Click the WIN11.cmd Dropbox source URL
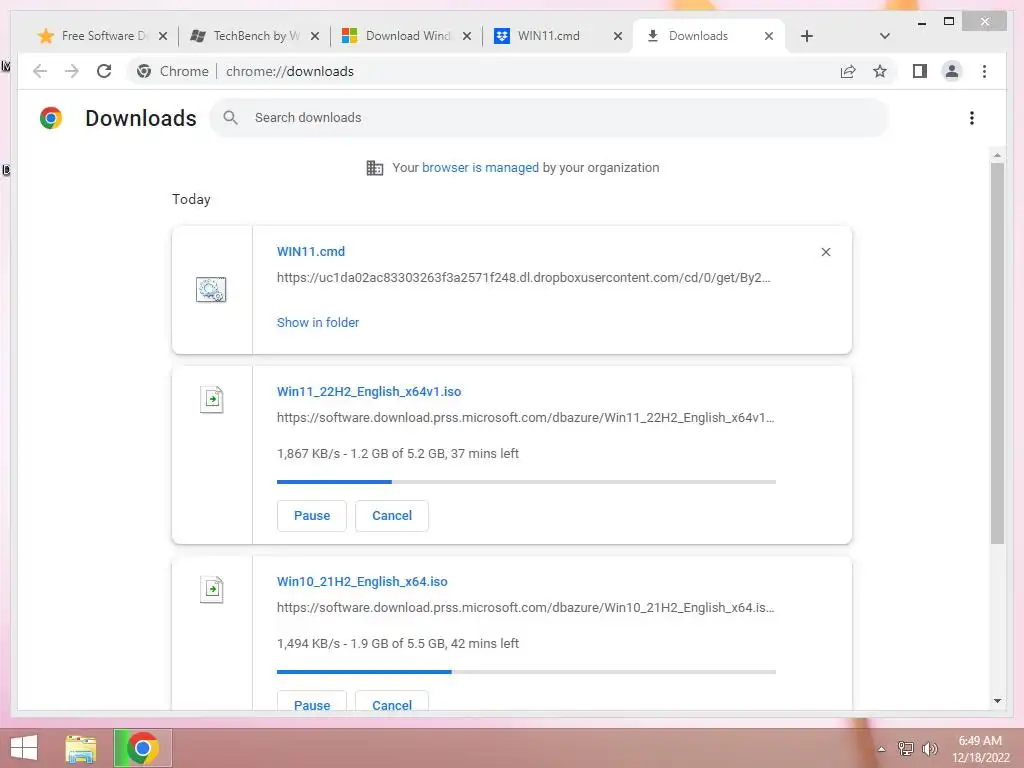This screenshot has width=1024, height=768. click(x=524, y=278)
